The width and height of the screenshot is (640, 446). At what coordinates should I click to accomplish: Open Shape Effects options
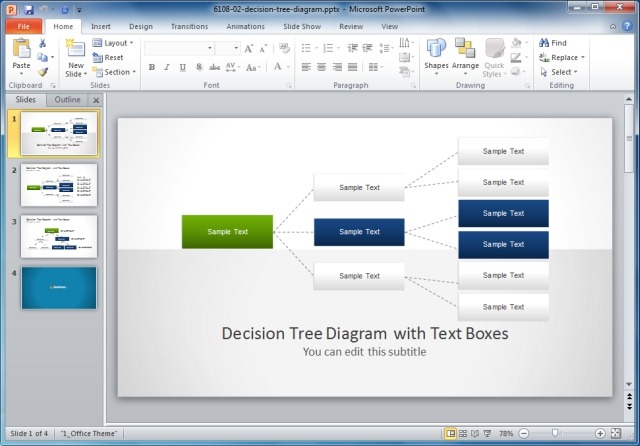point(518,71)
